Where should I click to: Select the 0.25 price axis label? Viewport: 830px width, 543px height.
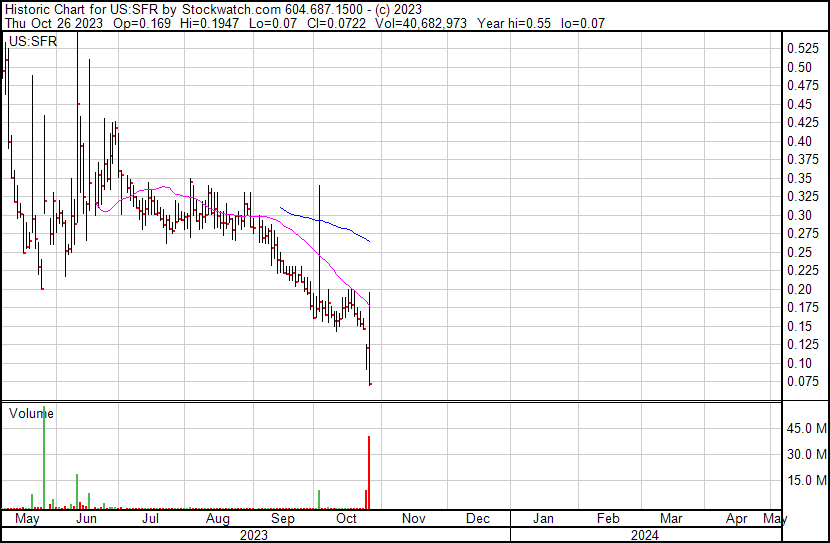coord(799,252)
